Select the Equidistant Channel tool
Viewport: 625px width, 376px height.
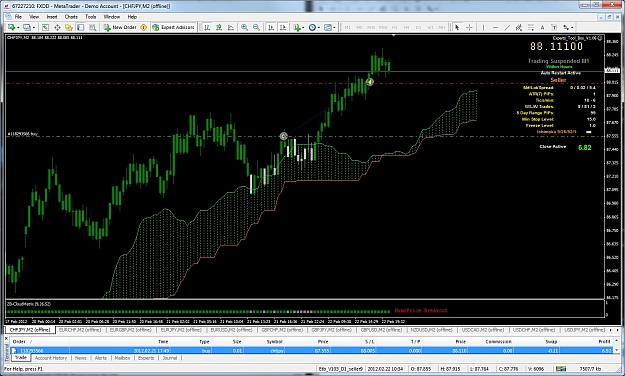pyautogui.click(x=519, y=27)
